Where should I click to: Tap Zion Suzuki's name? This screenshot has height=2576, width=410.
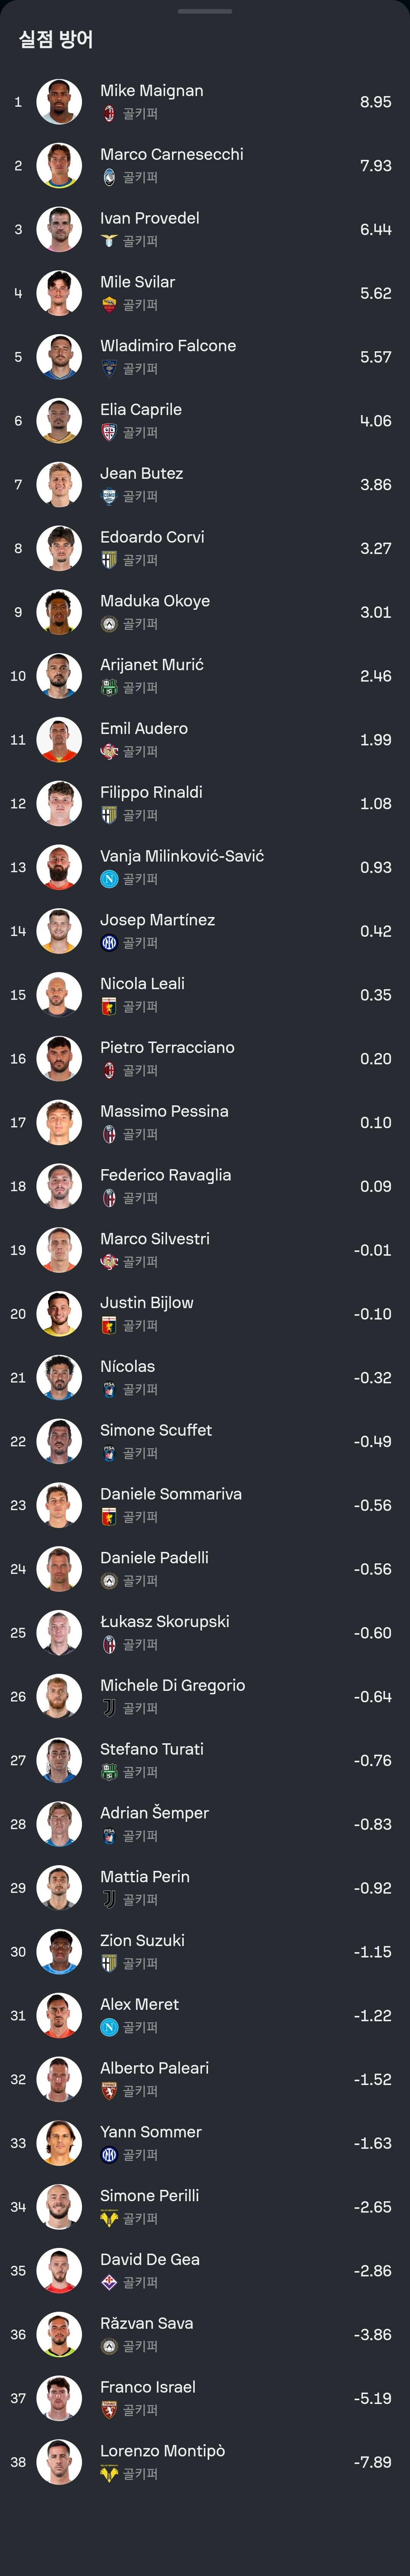pos(142,1940)
